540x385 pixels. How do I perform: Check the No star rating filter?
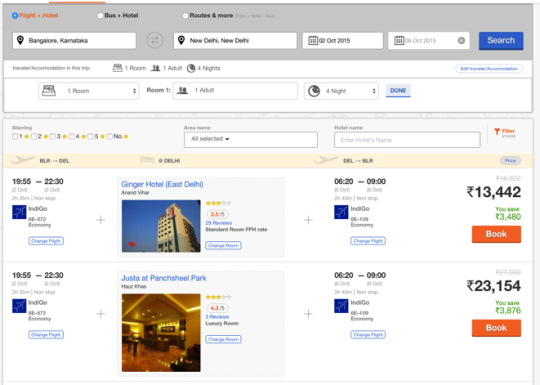click(x=110, y=137)
